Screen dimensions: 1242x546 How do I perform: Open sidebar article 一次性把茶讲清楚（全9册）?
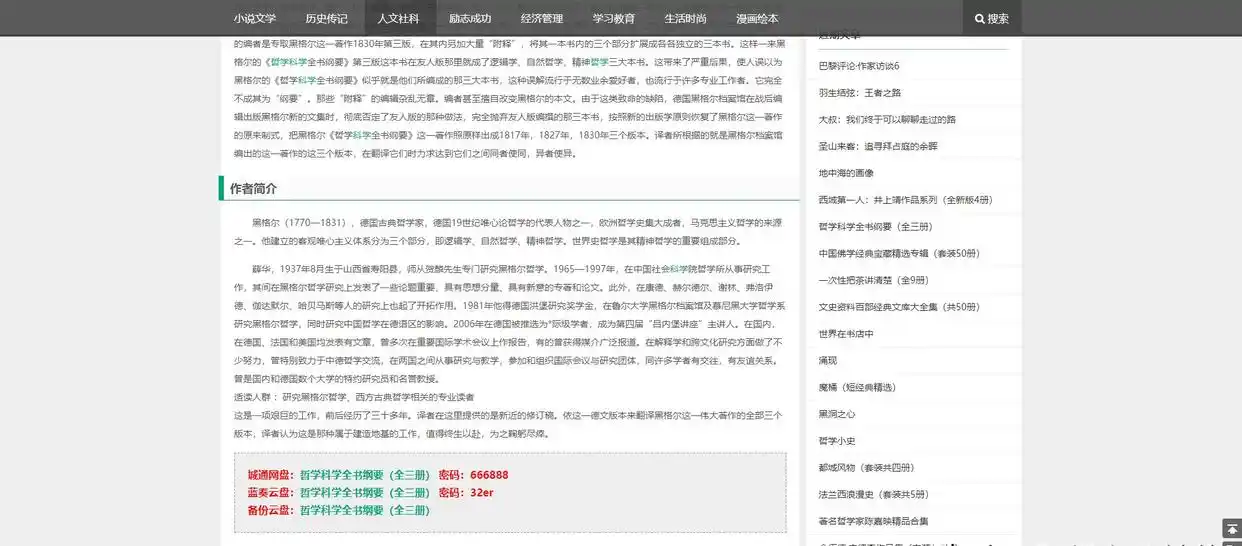(x=873, y=280)
